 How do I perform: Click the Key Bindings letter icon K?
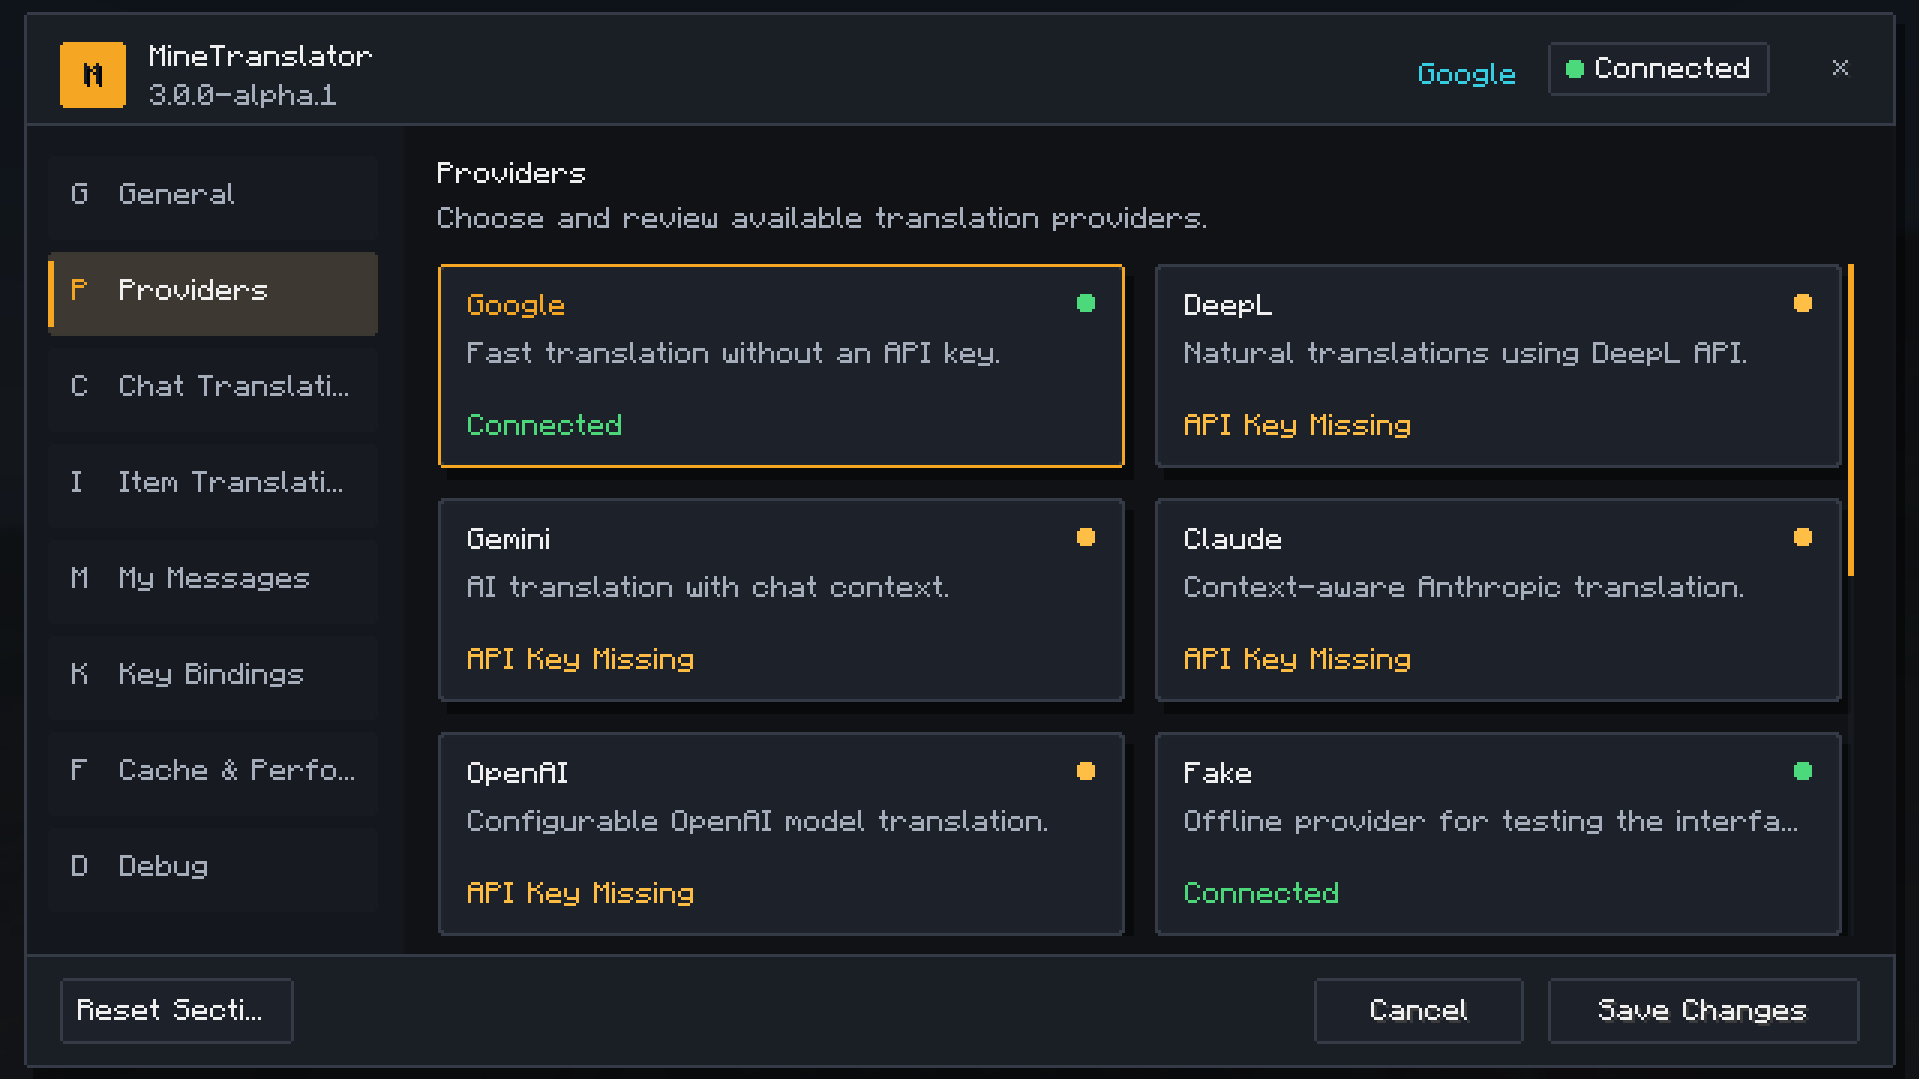(x=80, y=674)
